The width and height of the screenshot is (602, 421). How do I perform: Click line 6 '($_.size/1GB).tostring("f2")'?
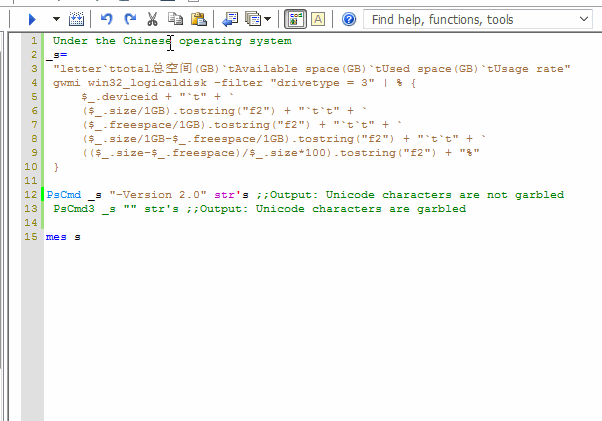pos(179,111)
